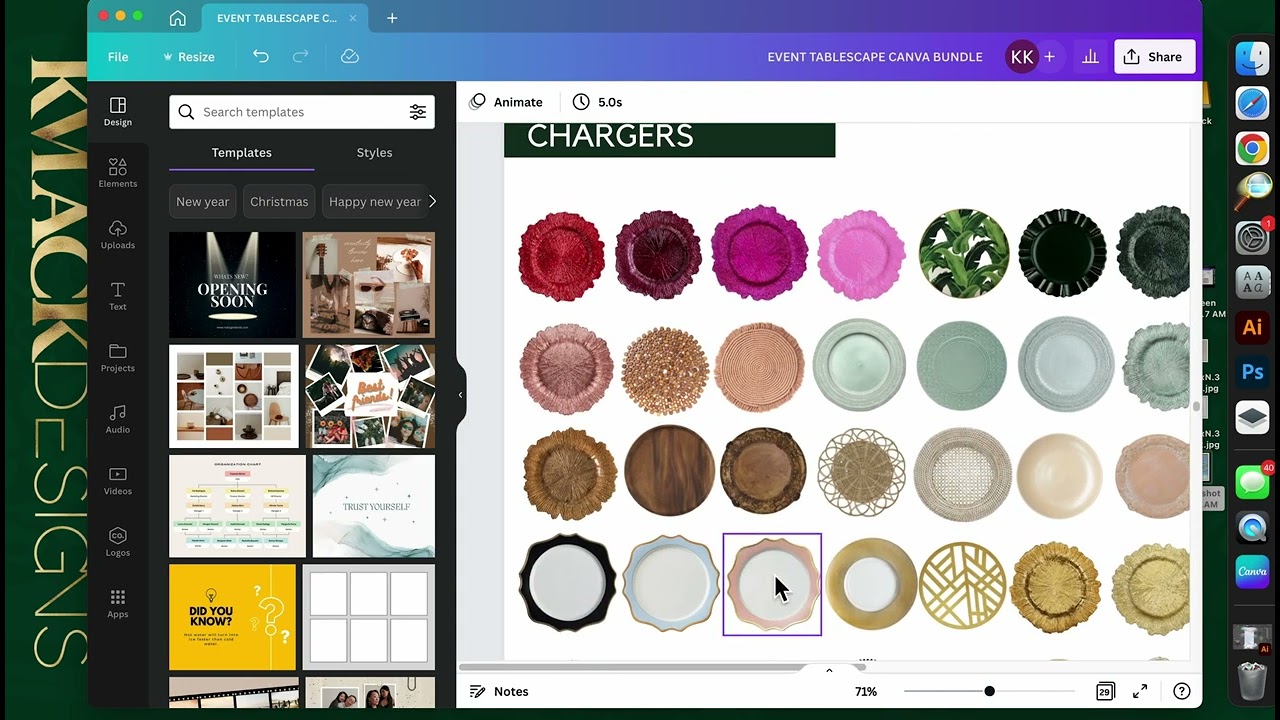The width and height of the screenshot is (1280, 720).
Task: Open the File menu
Action: point(118,57)
